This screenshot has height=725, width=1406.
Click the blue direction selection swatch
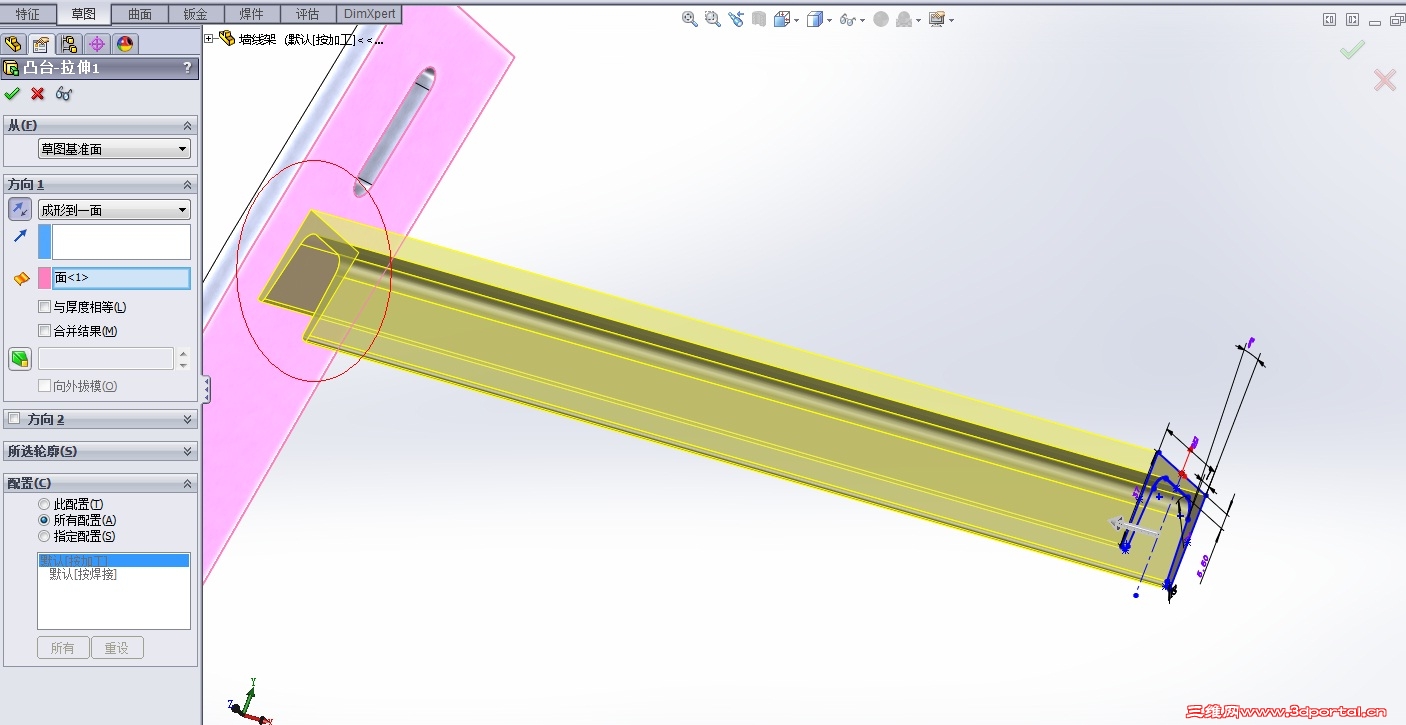44,242
